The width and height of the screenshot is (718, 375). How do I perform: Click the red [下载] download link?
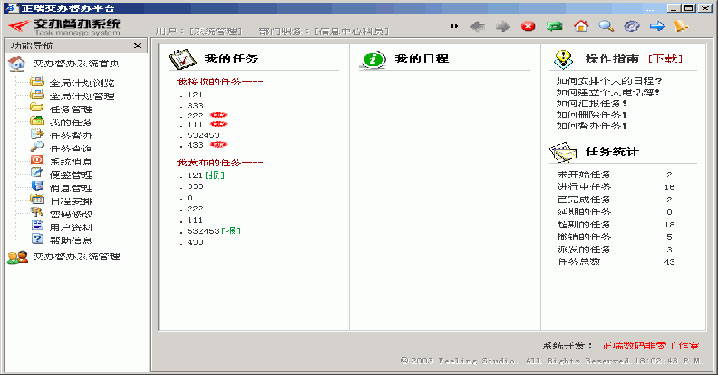665,59
